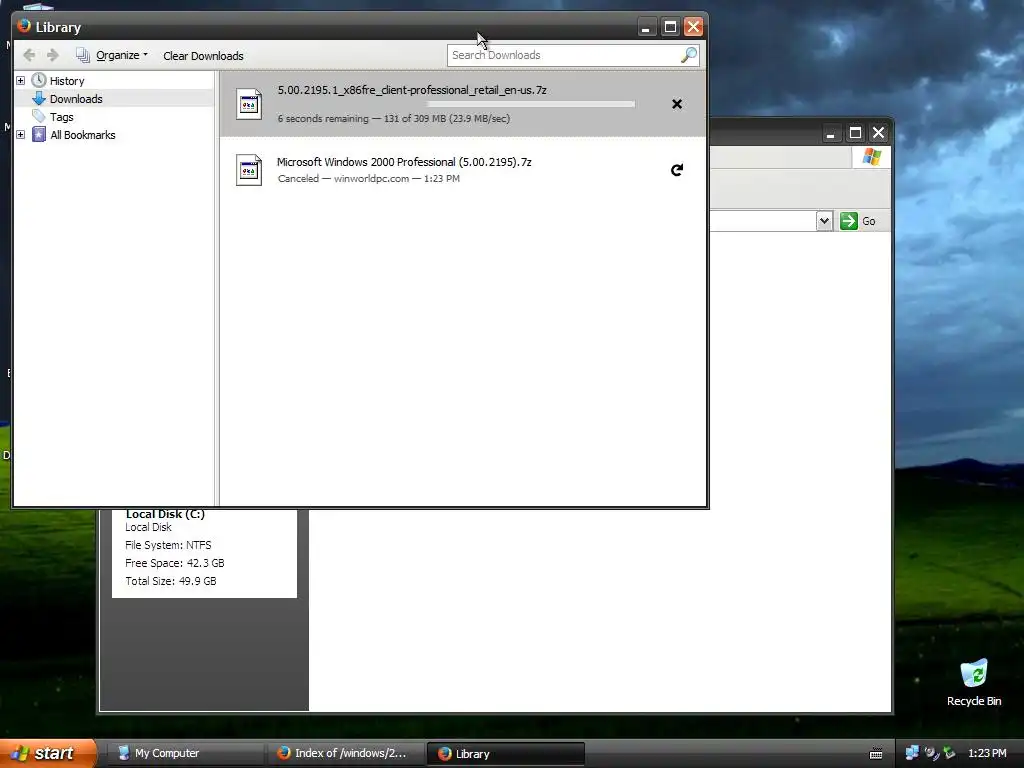The width and height of the screenshot is (1024, 768).
Task: Go back with Library back arrow
Action: pyautogui.click(x=29, y=56)
